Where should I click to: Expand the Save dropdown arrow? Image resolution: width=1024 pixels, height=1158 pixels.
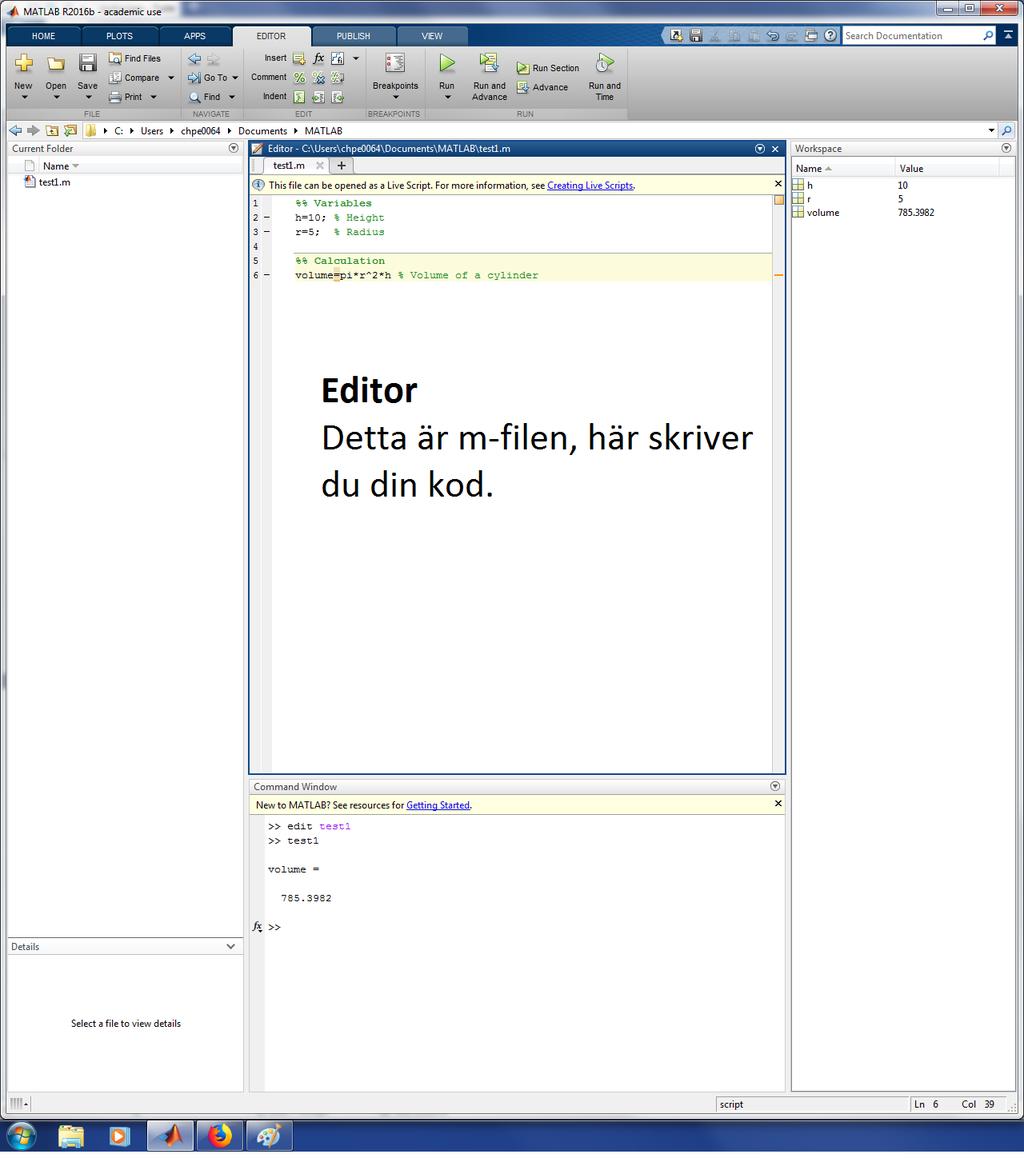[x=88, y=97]
